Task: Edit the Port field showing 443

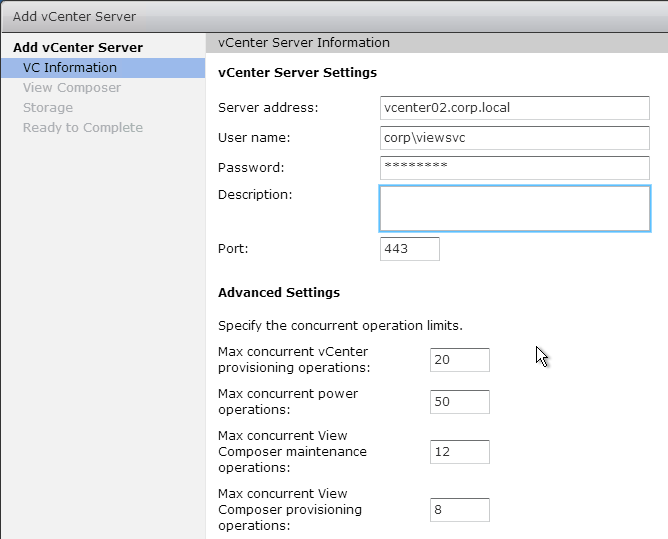Action: click(409, 249)
